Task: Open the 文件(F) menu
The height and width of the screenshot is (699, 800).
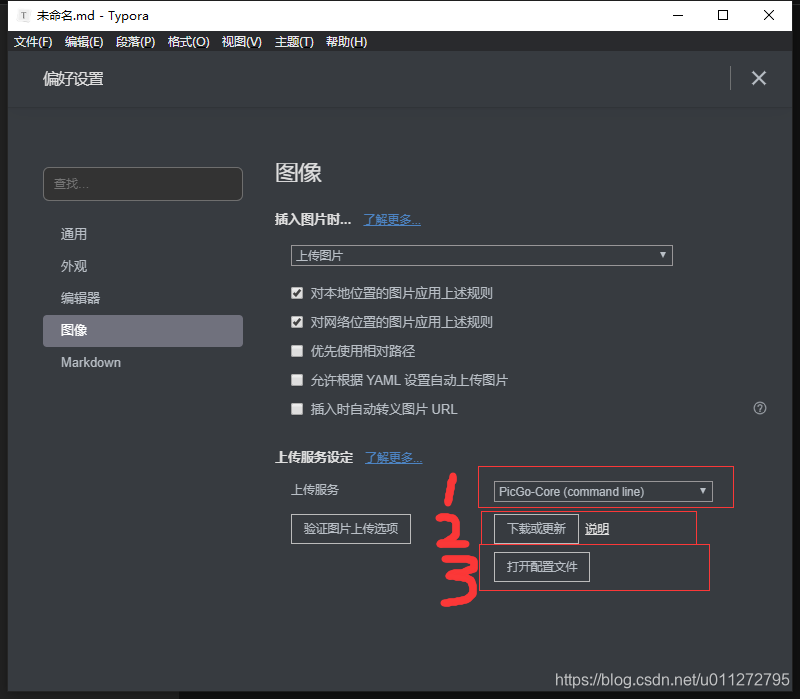Action: click(x=33, y=42)
